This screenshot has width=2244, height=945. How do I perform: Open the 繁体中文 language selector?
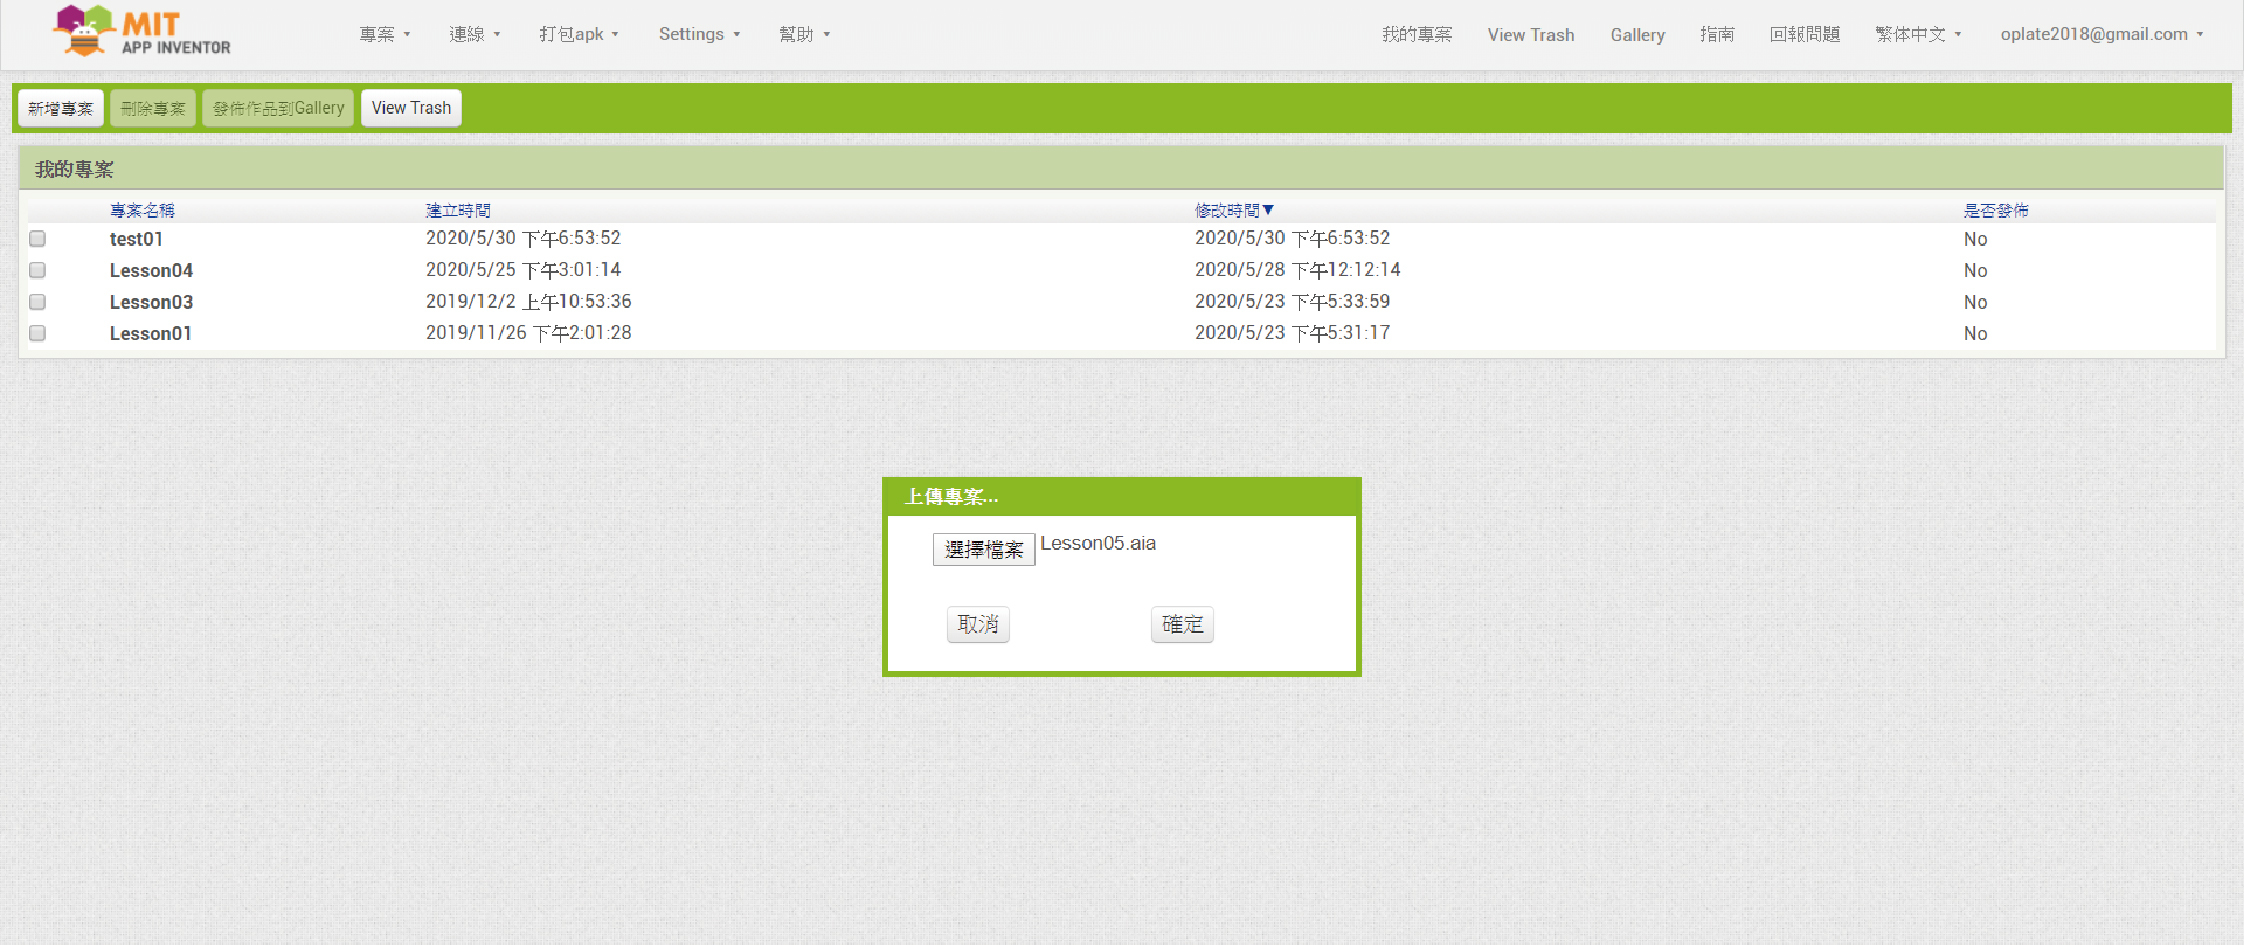coord(1918,34)
